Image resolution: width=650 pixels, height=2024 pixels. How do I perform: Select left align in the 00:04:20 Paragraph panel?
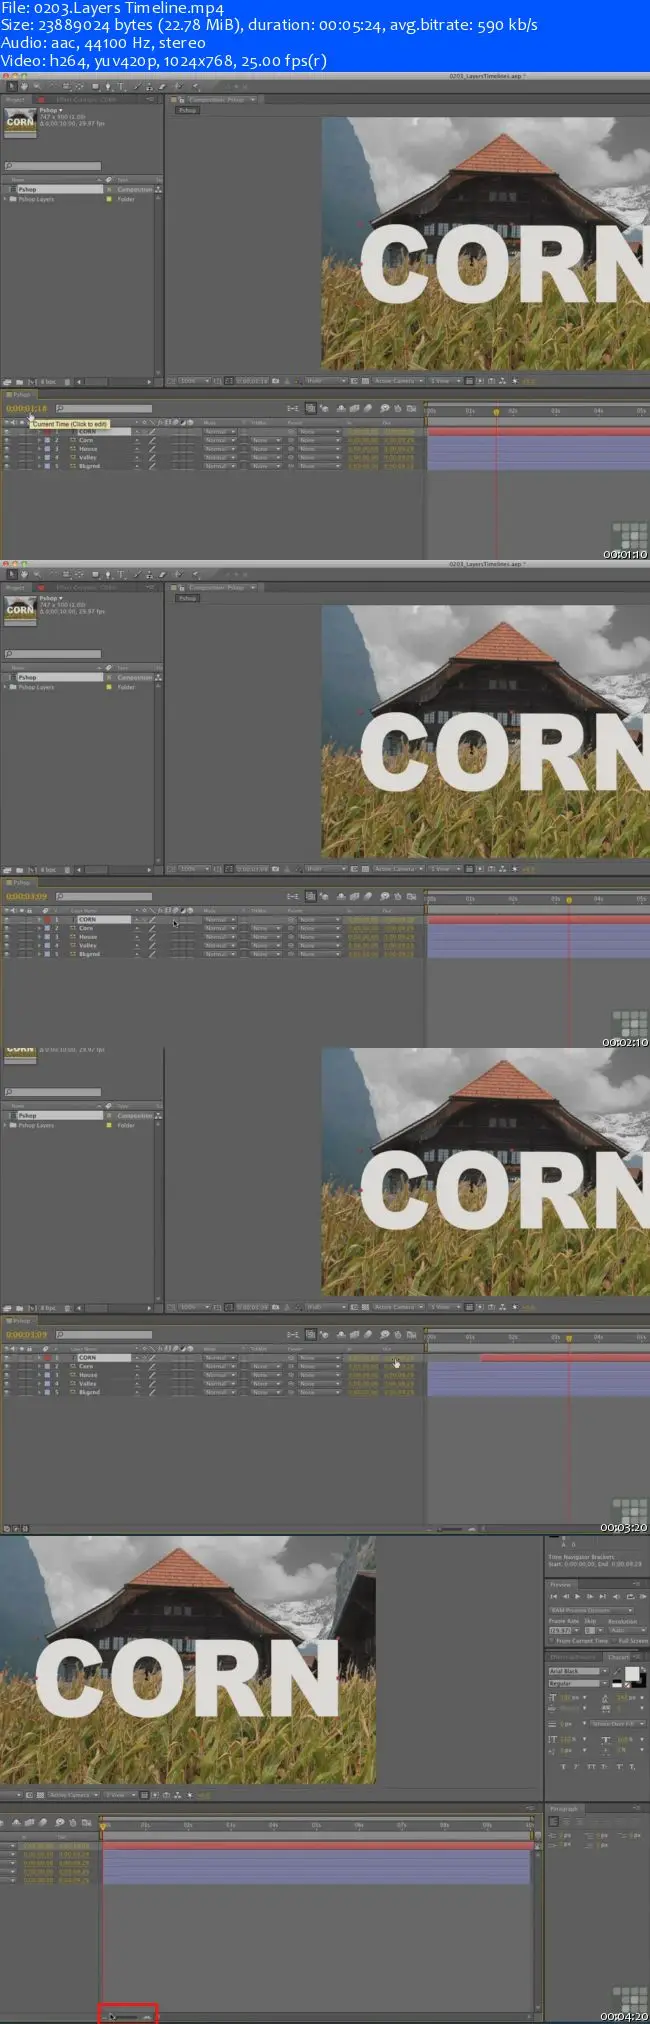[553, 1821]
